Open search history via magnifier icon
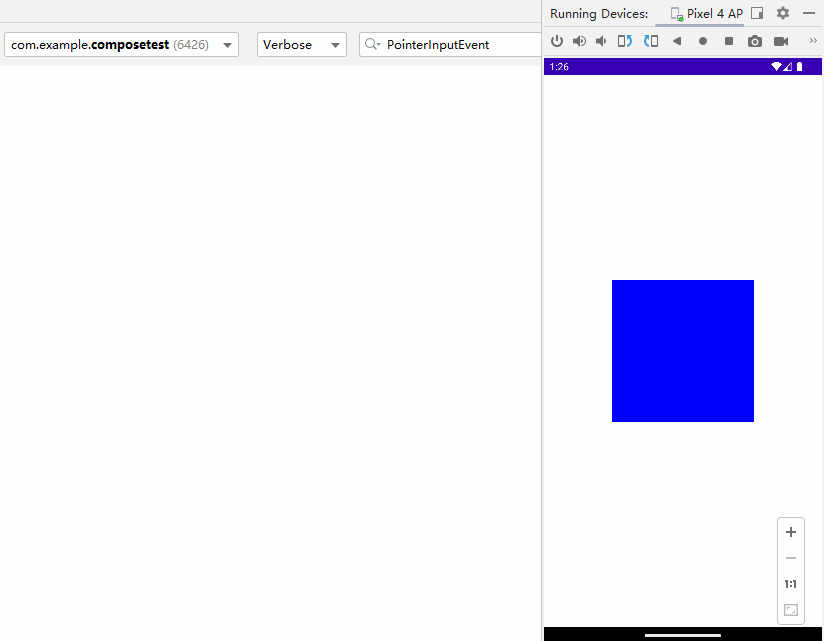 coord(372,45)
